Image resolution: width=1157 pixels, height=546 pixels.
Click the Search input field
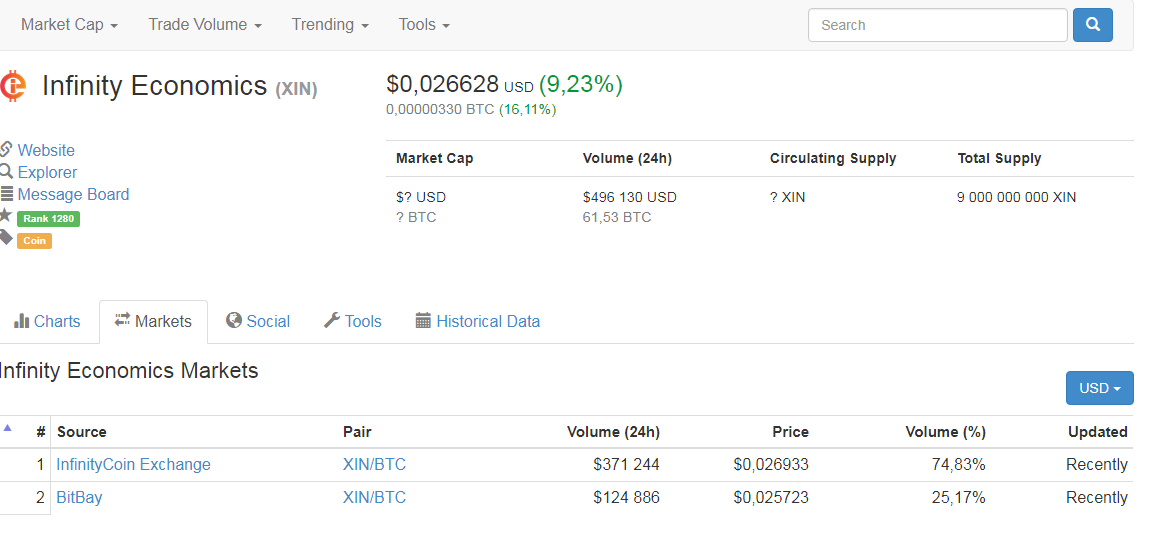click(x=937, y=25)
